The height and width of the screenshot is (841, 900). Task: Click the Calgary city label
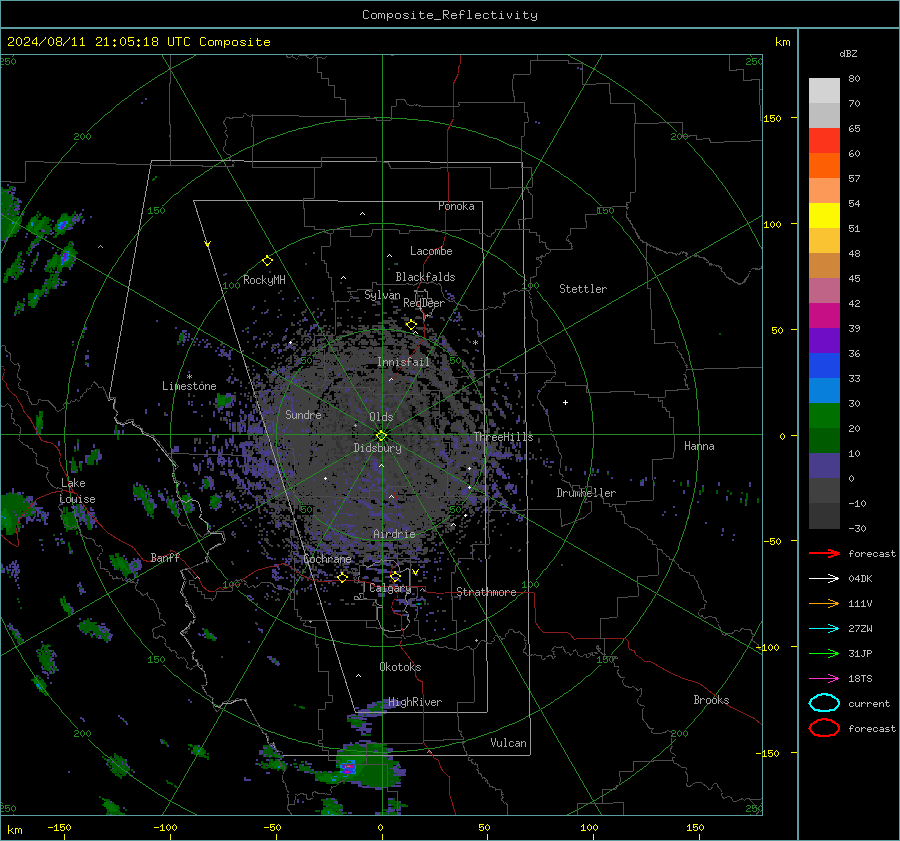[390, 588]
